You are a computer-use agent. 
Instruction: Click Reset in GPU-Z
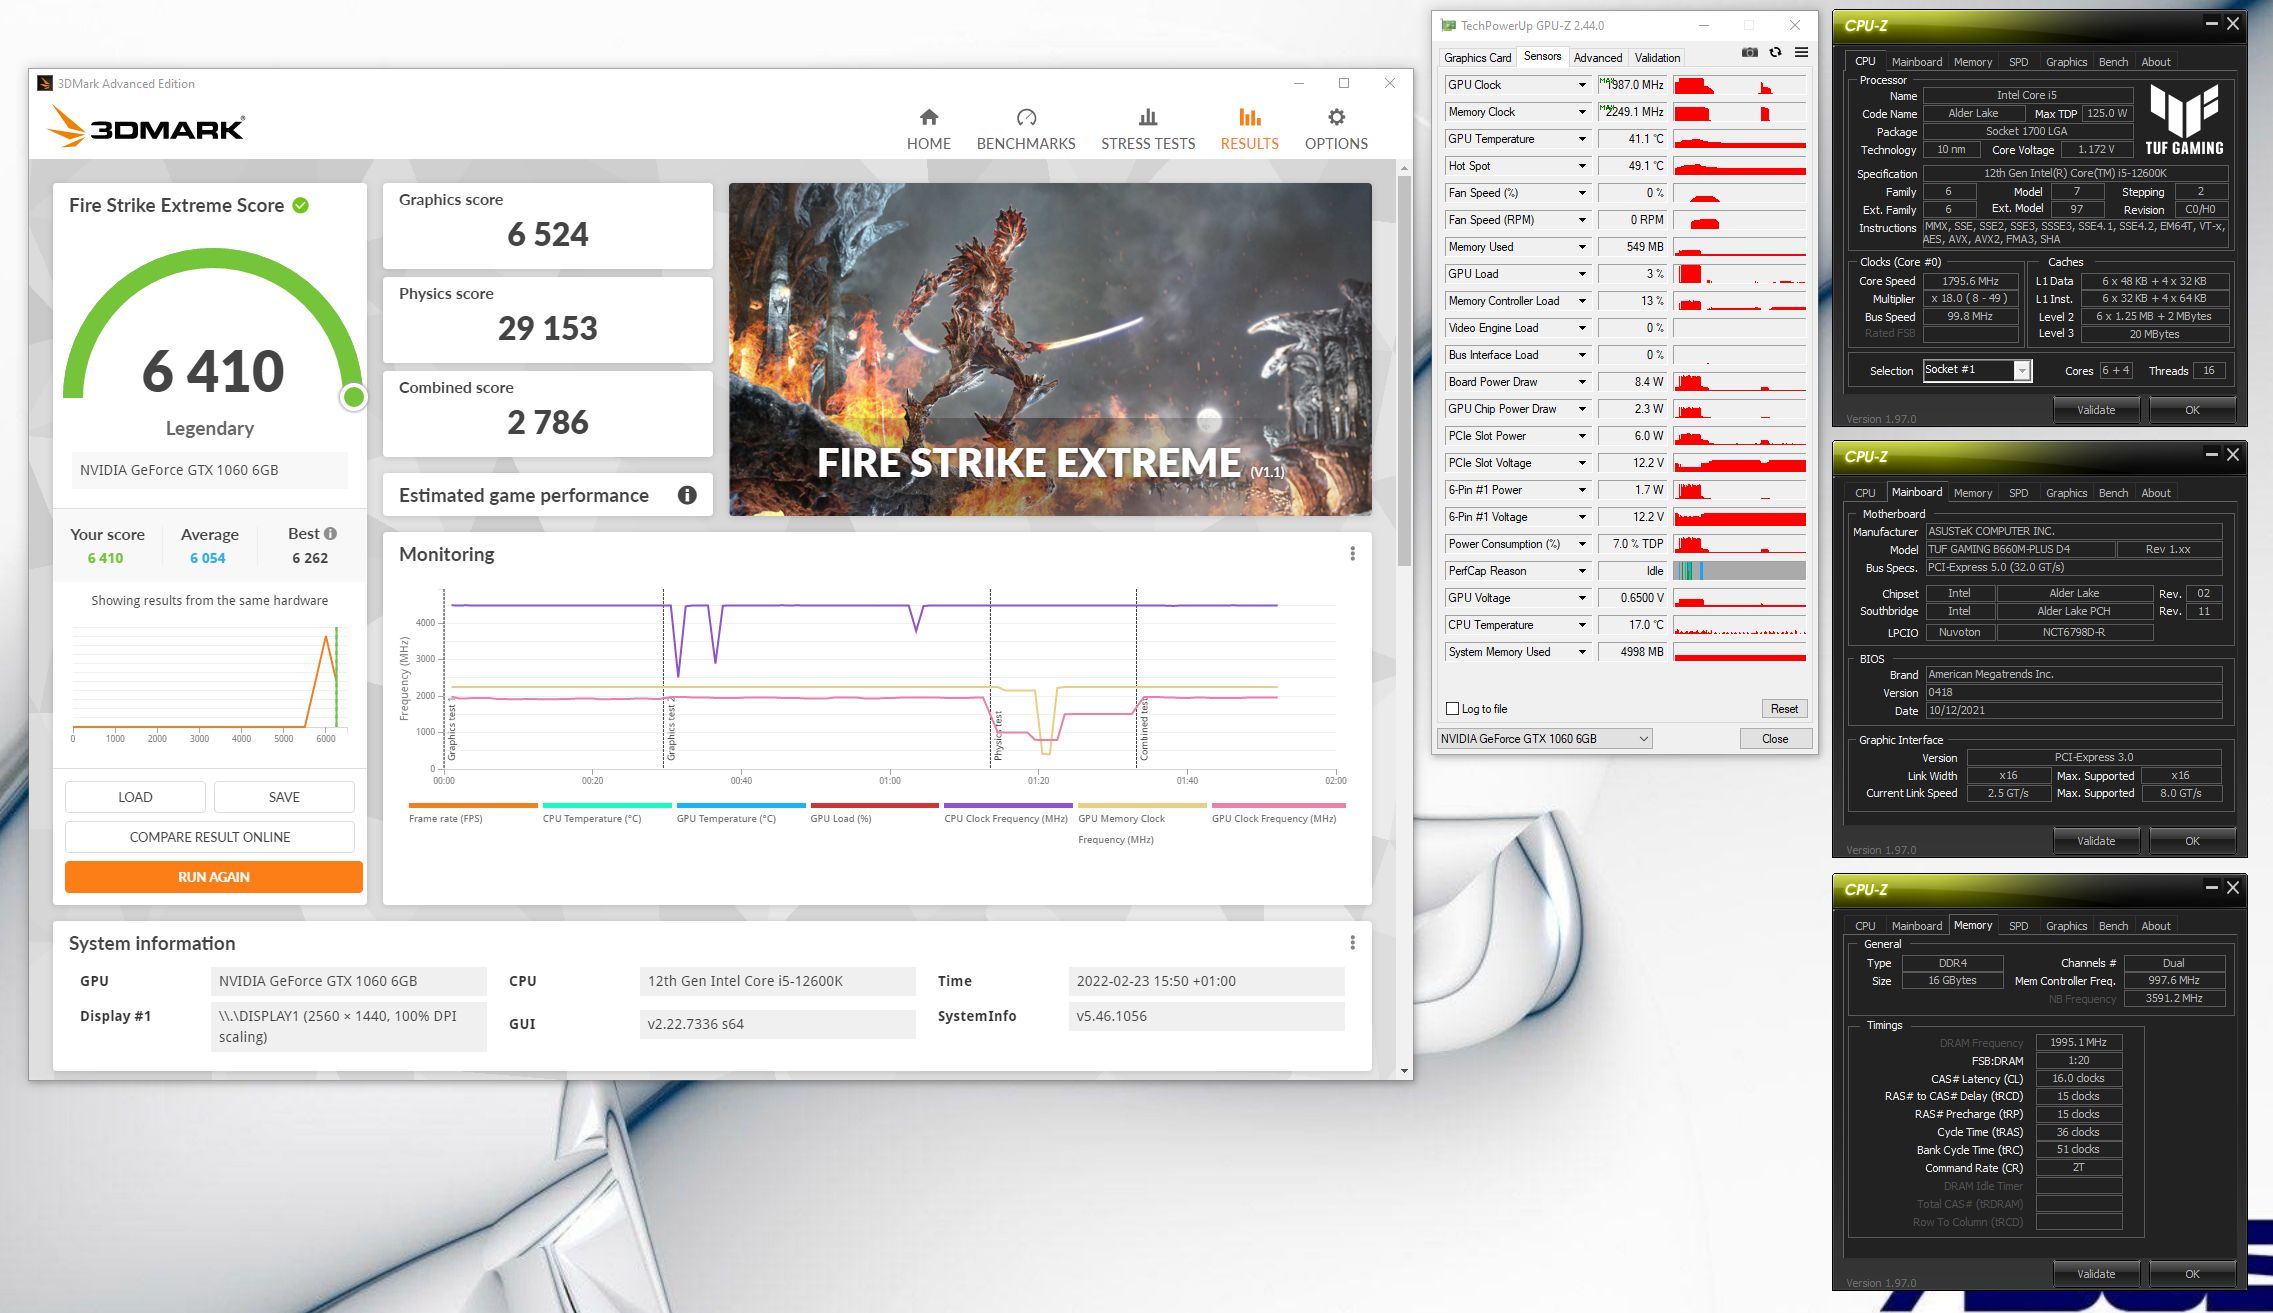(x=1784, y=709)
